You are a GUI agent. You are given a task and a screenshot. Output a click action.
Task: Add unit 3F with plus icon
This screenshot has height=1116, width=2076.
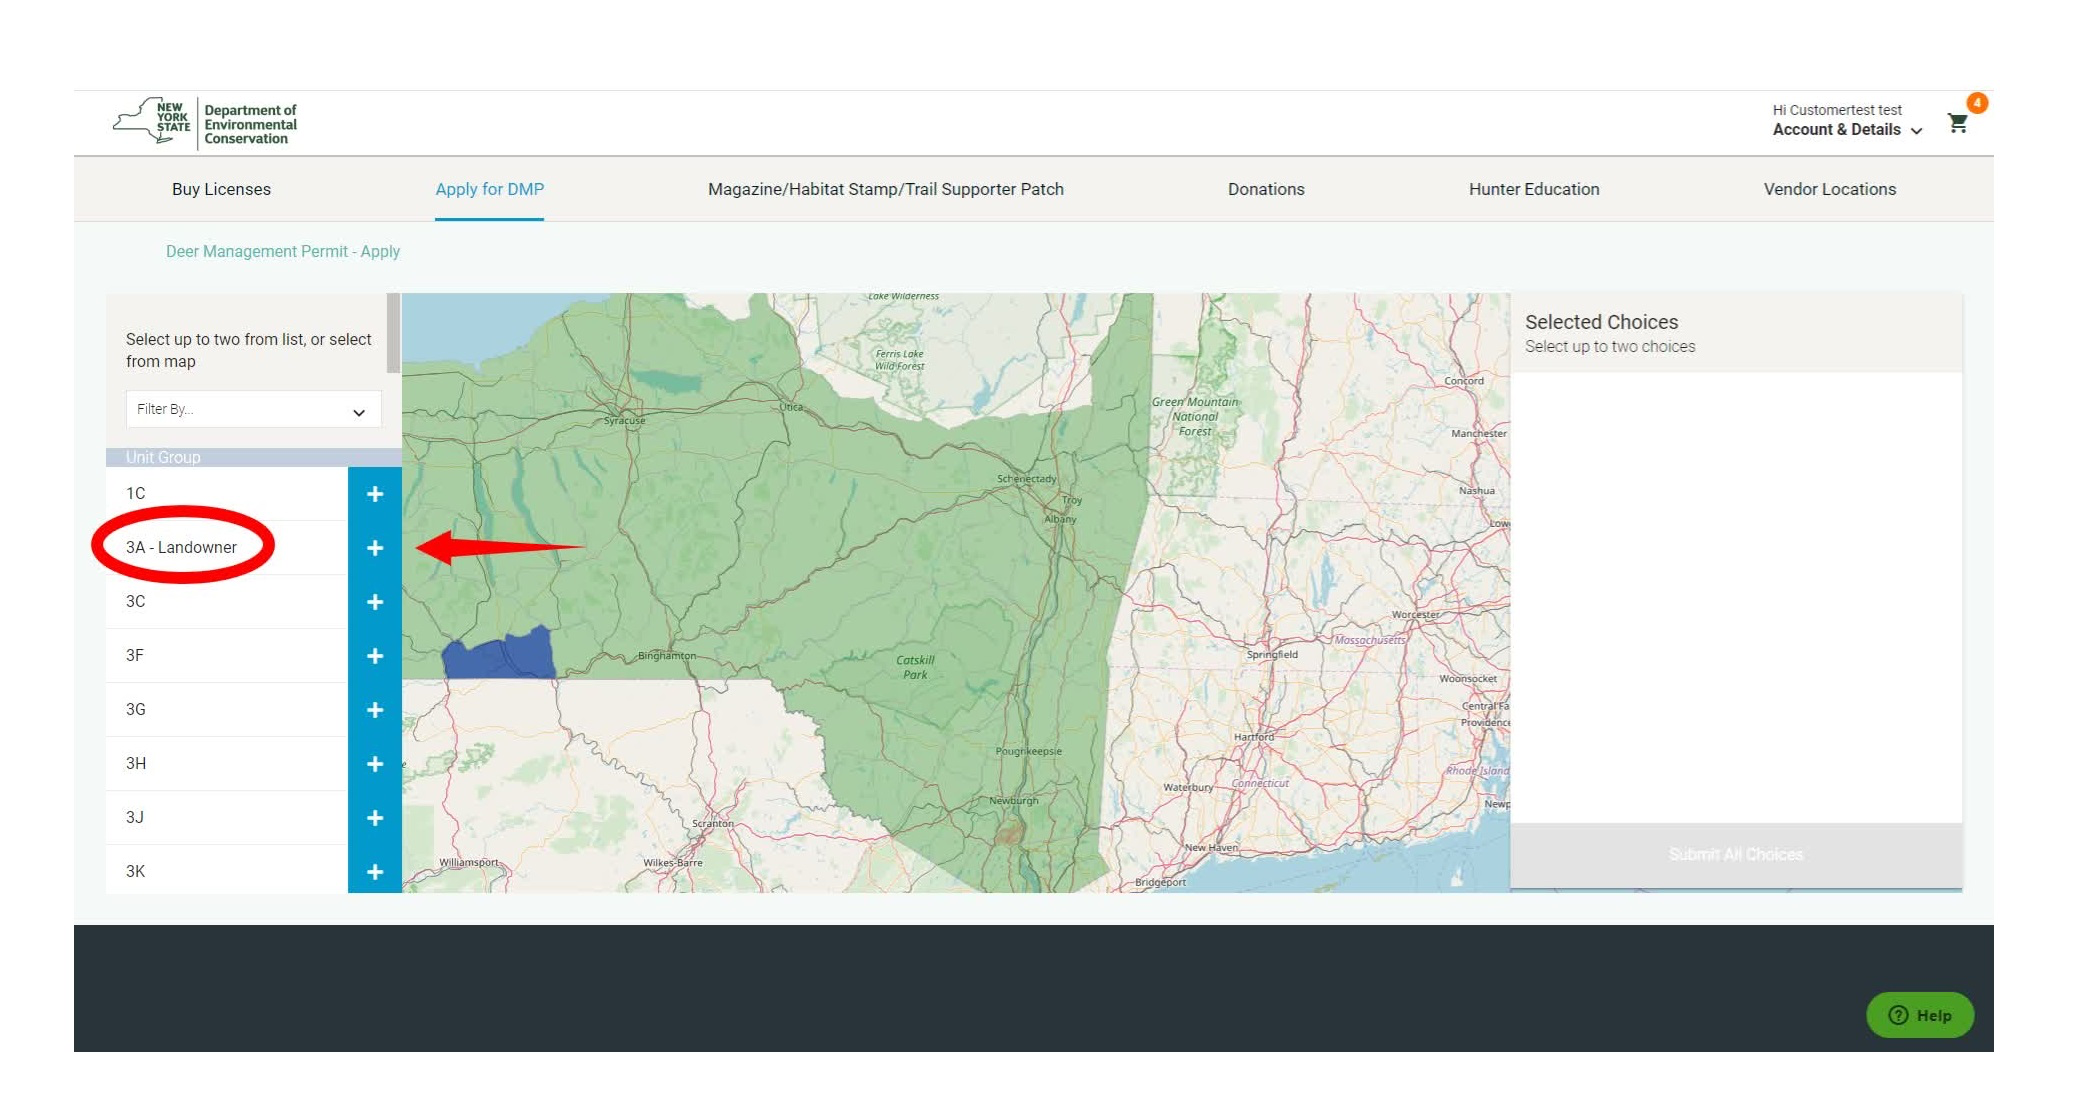click(x=375, y=656)
